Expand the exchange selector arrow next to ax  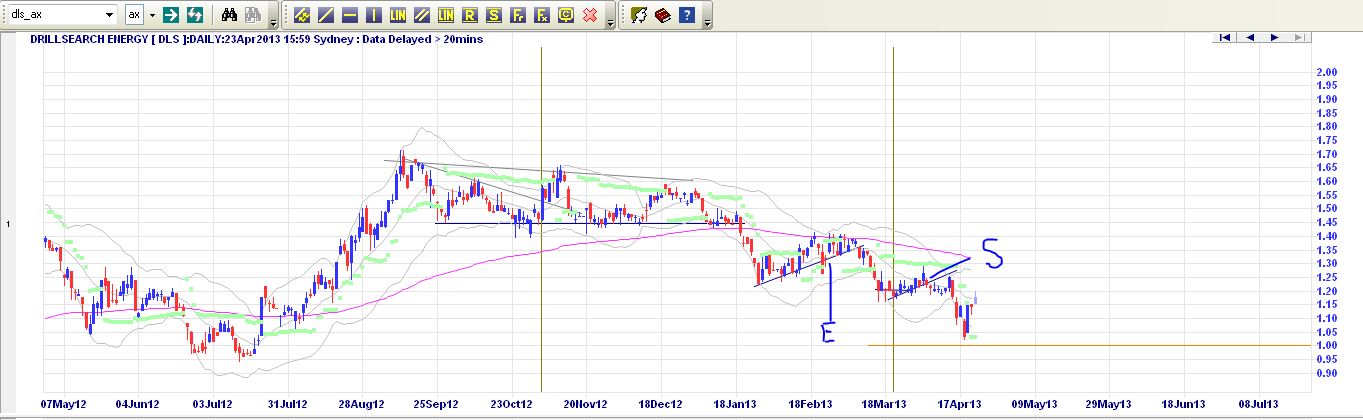(152, 15)
